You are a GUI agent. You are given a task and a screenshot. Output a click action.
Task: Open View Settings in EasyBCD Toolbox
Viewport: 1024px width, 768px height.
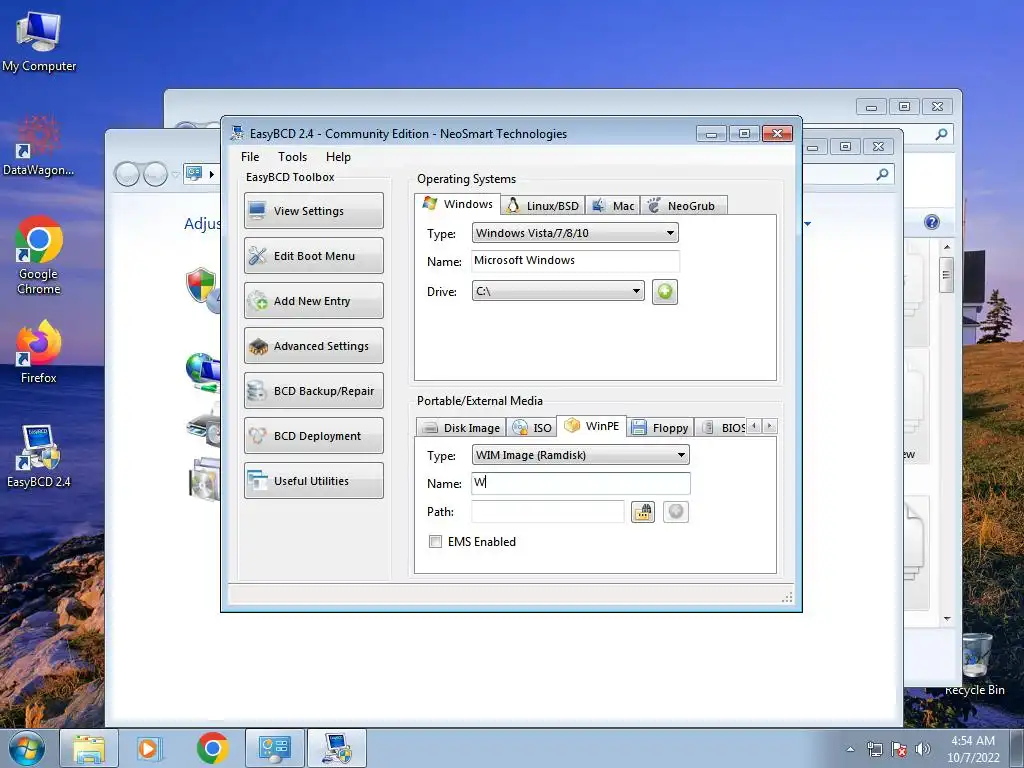point(313,210)
